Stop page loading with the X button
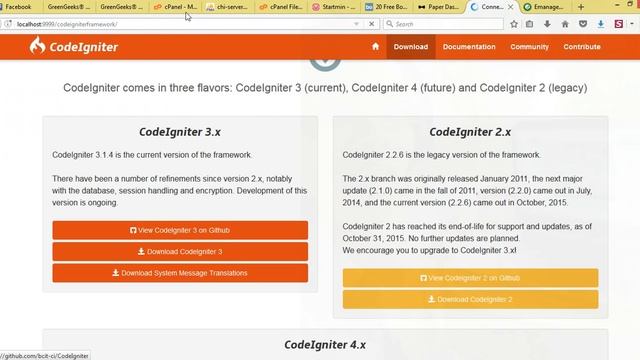This screenshot has height=360, width=640. click(371, 24)
